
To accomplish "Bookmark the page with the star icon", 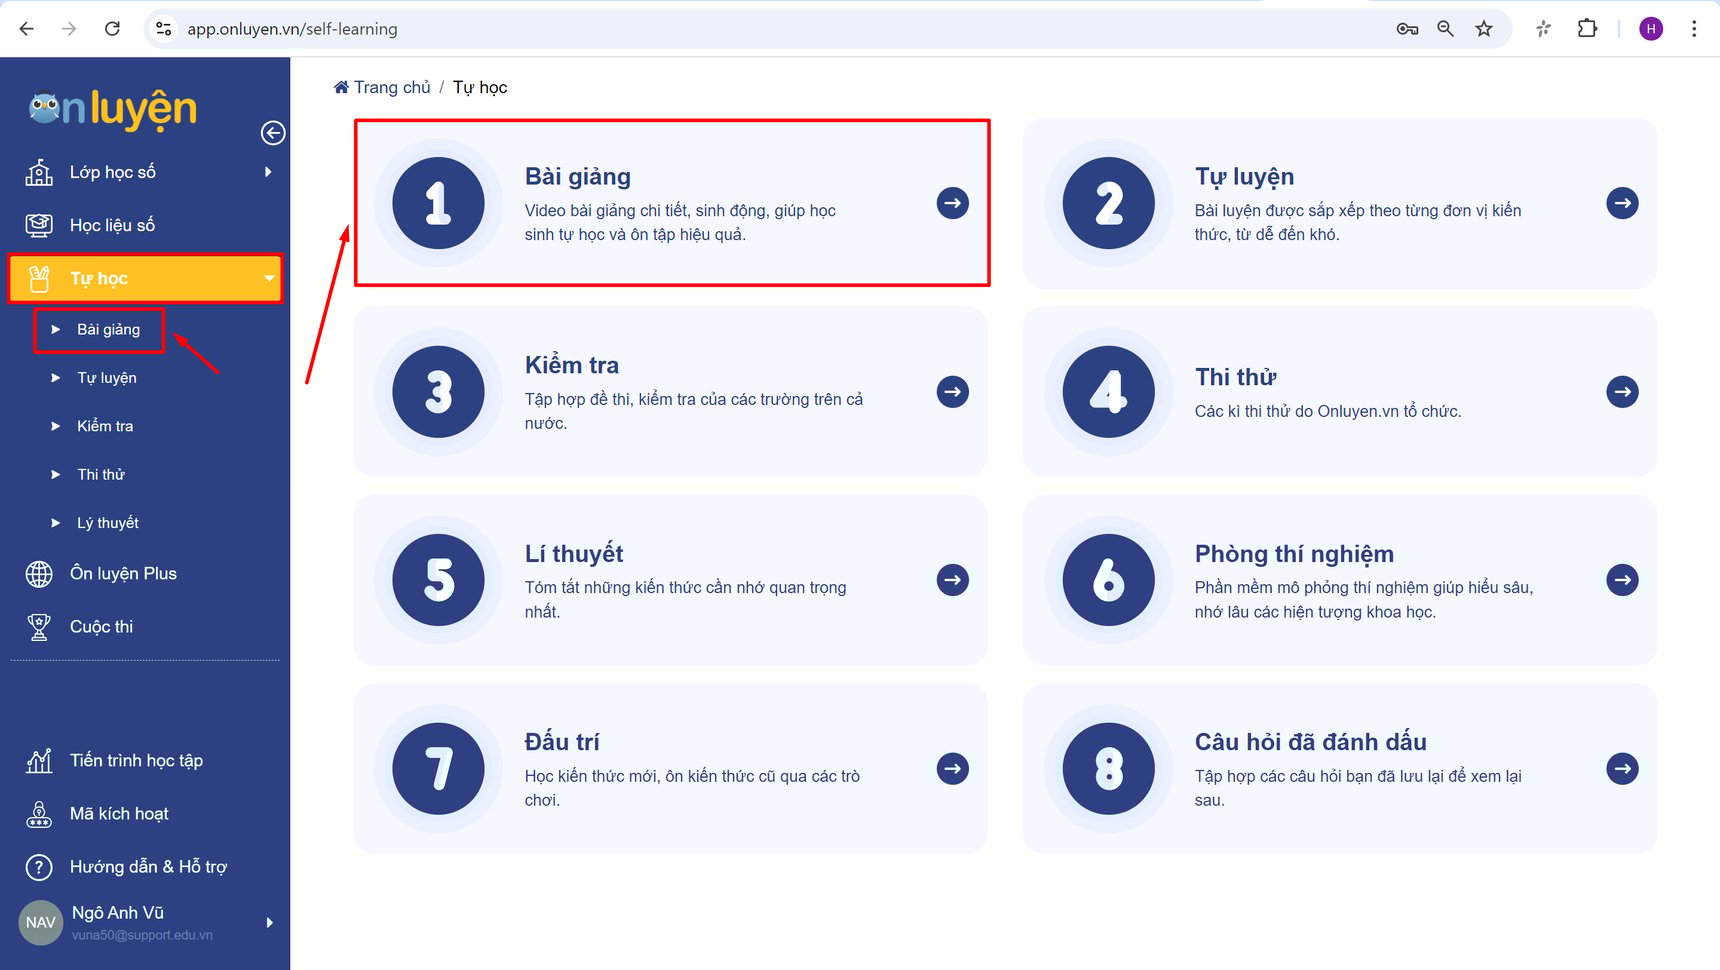I will pos(1484,28).
